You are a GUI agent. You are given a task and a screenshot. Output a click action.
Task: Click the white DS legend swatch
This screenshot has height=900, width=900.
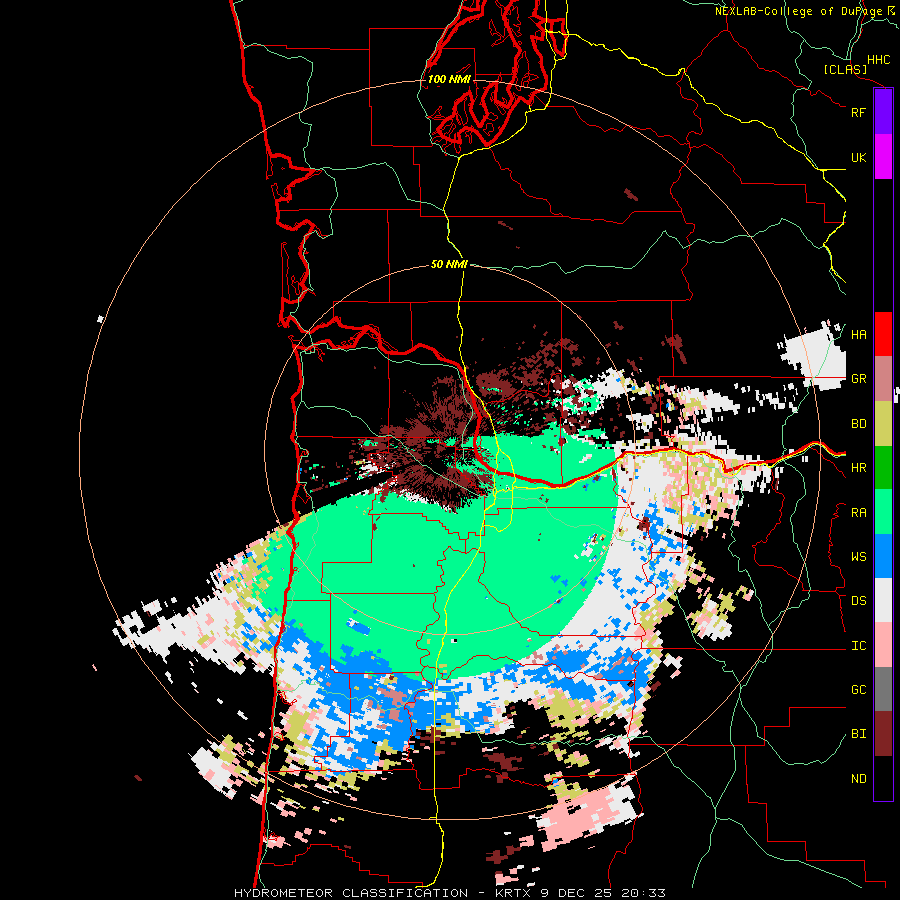[883, 600]
